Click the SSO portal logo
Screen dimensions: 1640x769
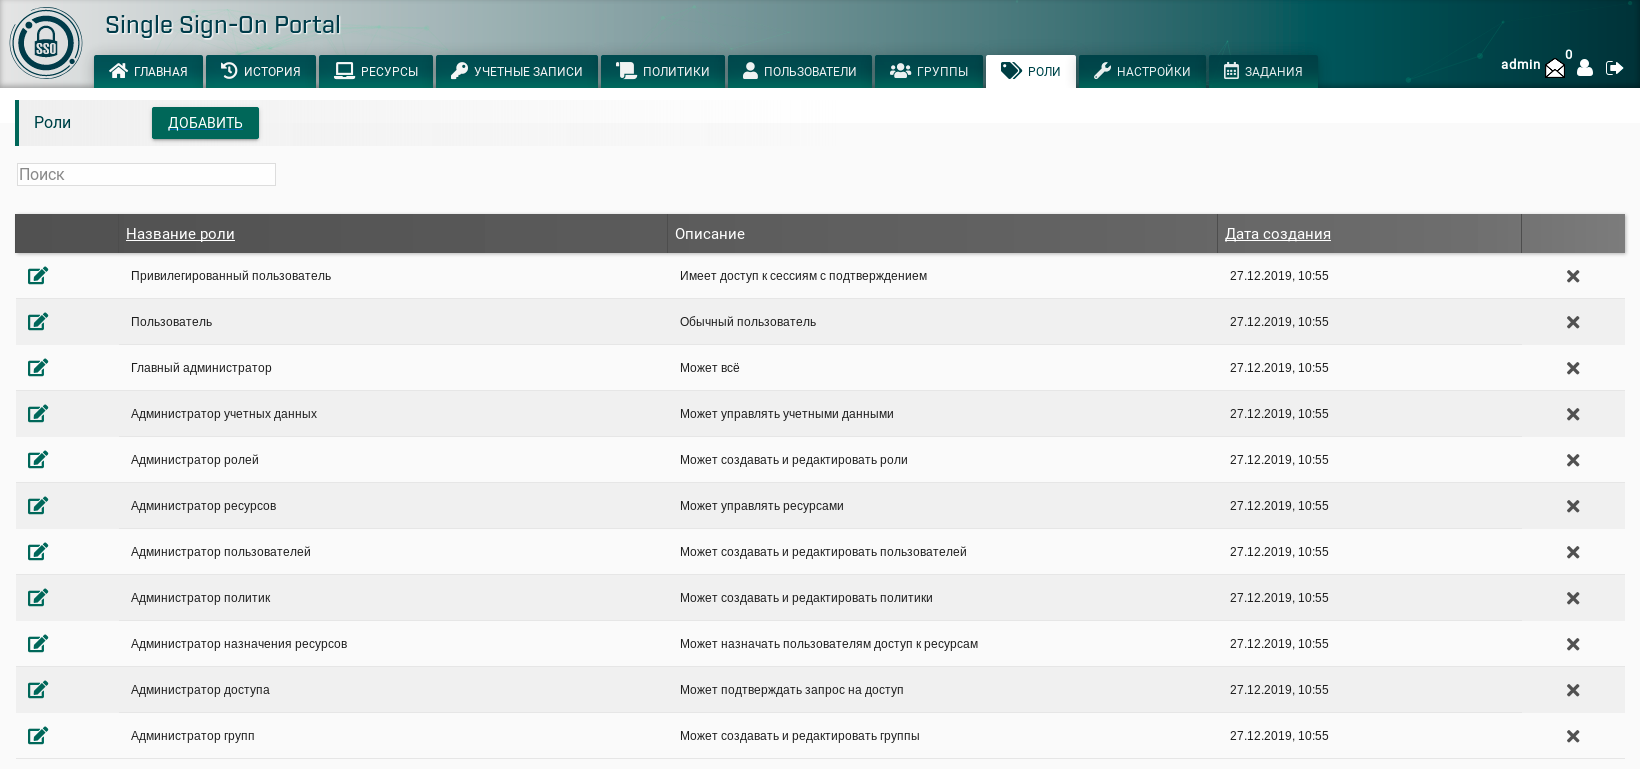coord(46,44)
